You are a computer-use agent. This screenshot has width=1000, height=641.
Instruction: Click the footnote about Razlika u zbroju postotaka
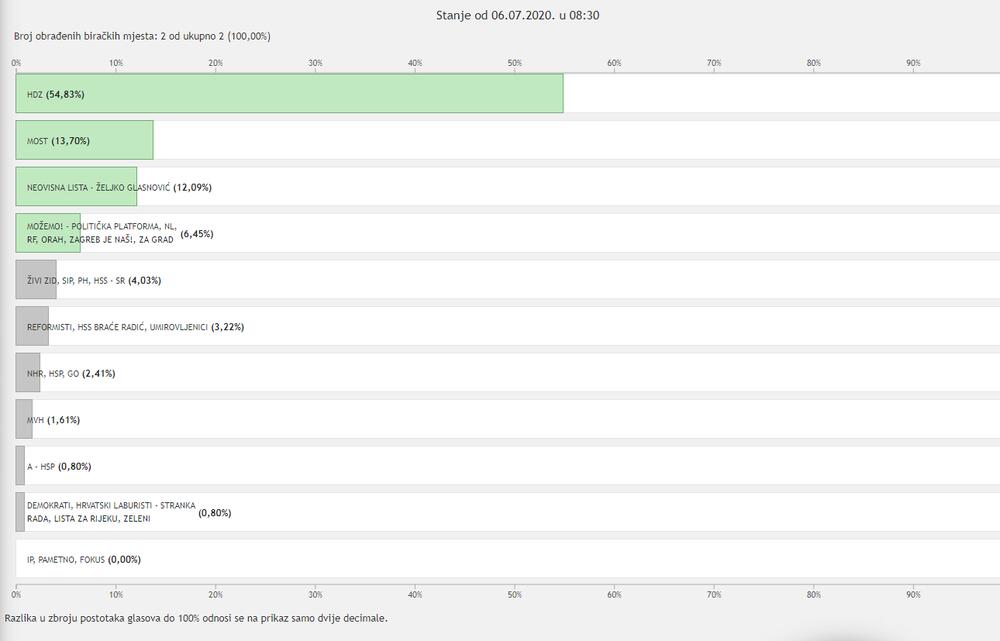[x=196, y=618]
